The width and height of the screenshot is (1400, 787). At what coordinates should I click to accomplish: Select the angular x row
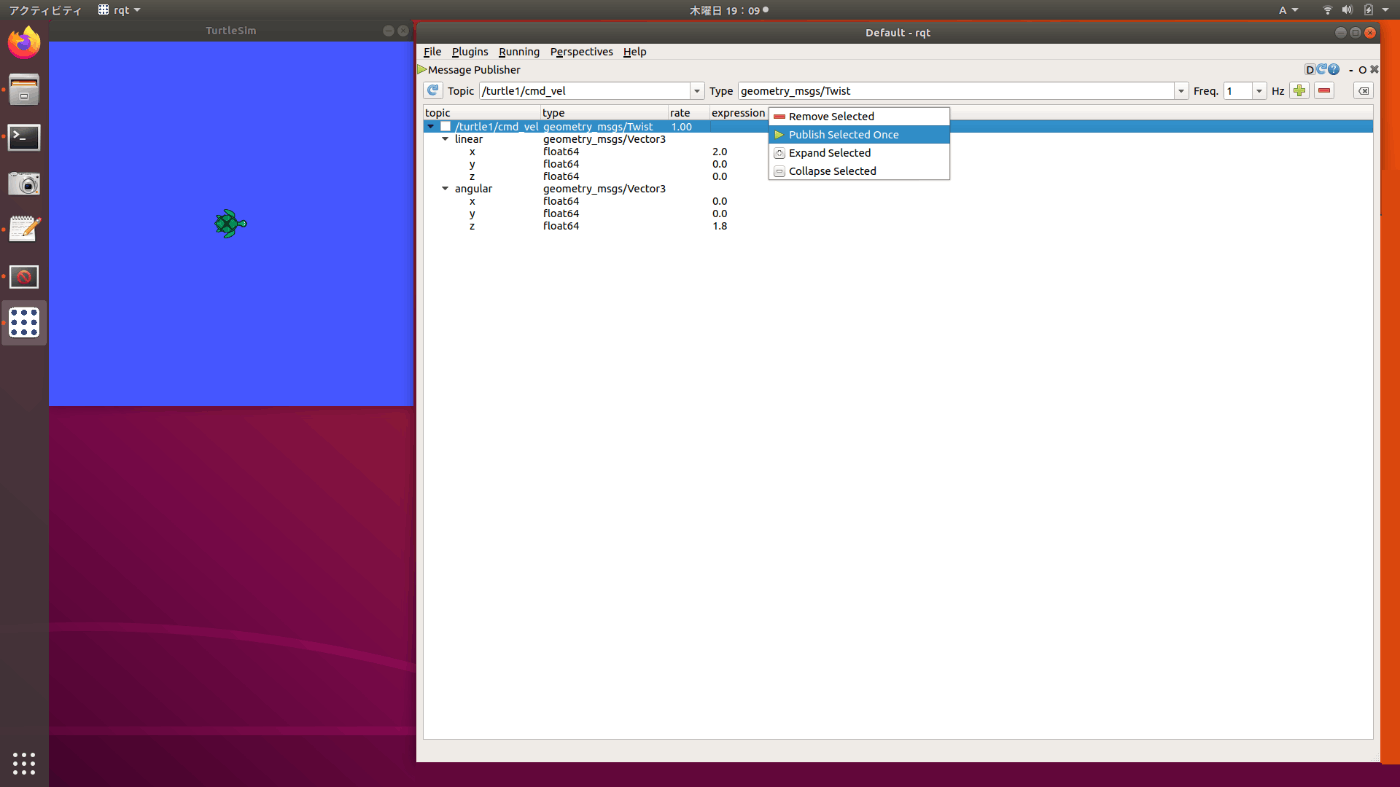(x=898, y=201)
